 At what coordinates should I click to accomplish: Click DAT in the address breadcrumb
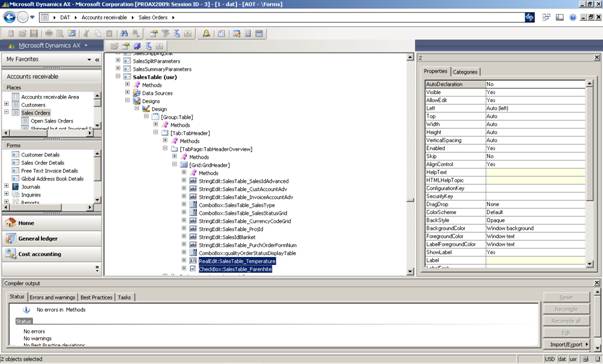65,17
